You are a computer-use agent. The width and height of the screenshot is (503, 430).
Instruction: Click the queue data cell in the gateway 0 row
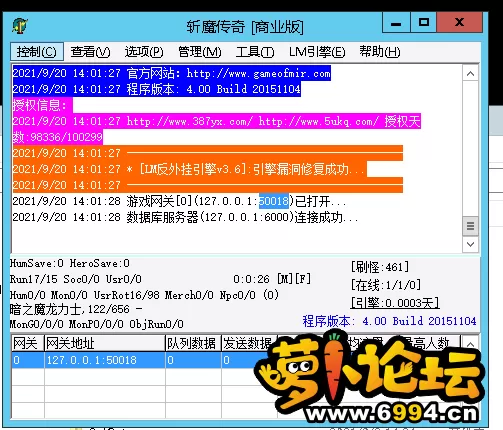click(x=193, y=360)
